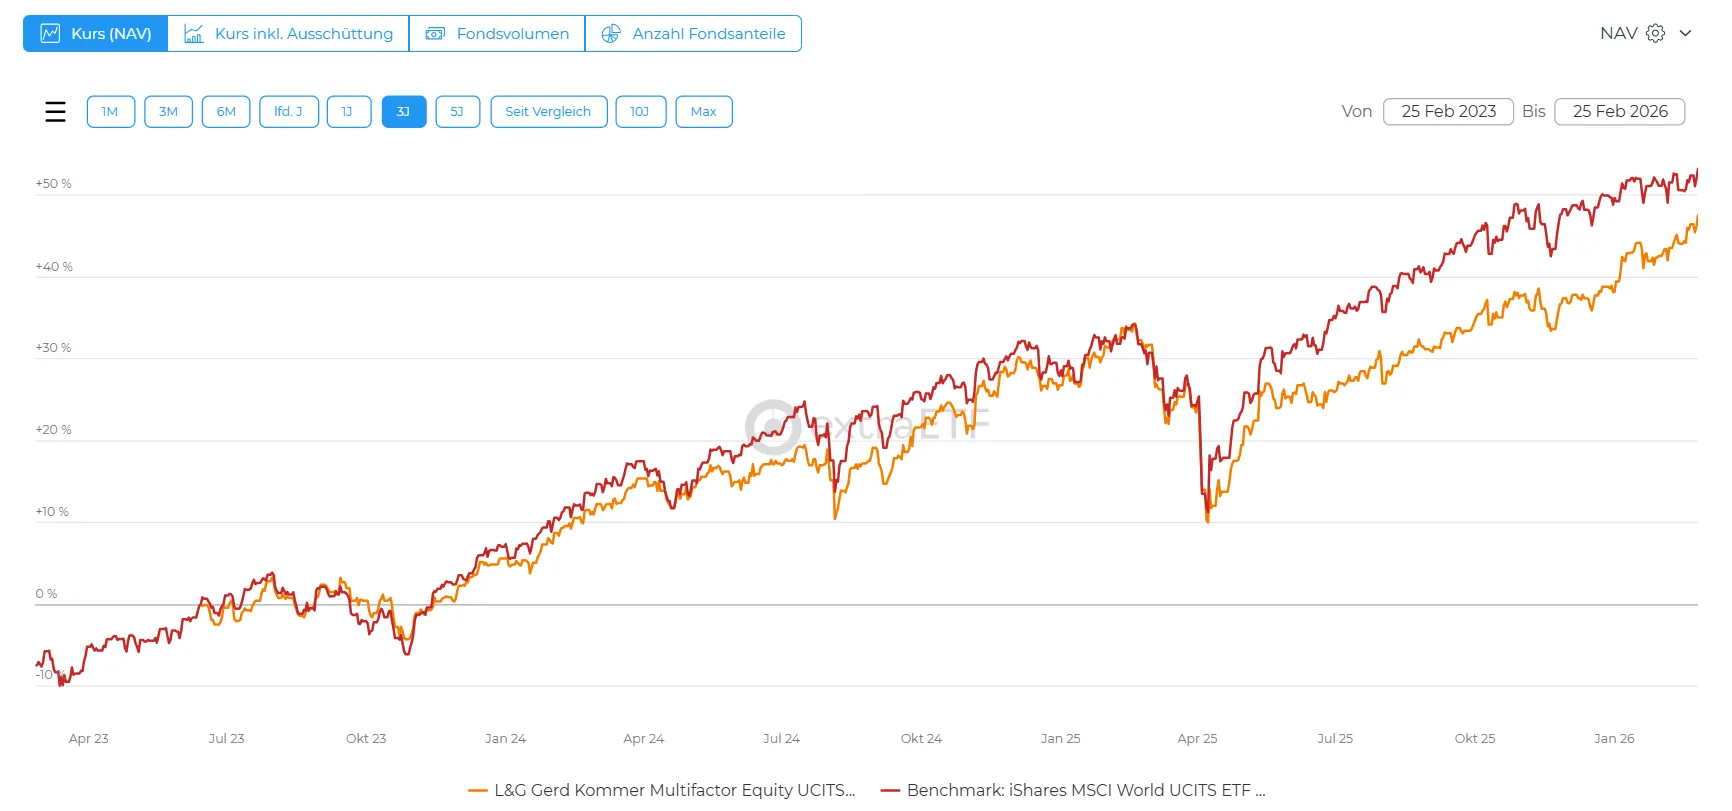Screen dimensions: 1732x811
Task: Click the Seit Vergleich range button
Action: (x=548, y=112)
